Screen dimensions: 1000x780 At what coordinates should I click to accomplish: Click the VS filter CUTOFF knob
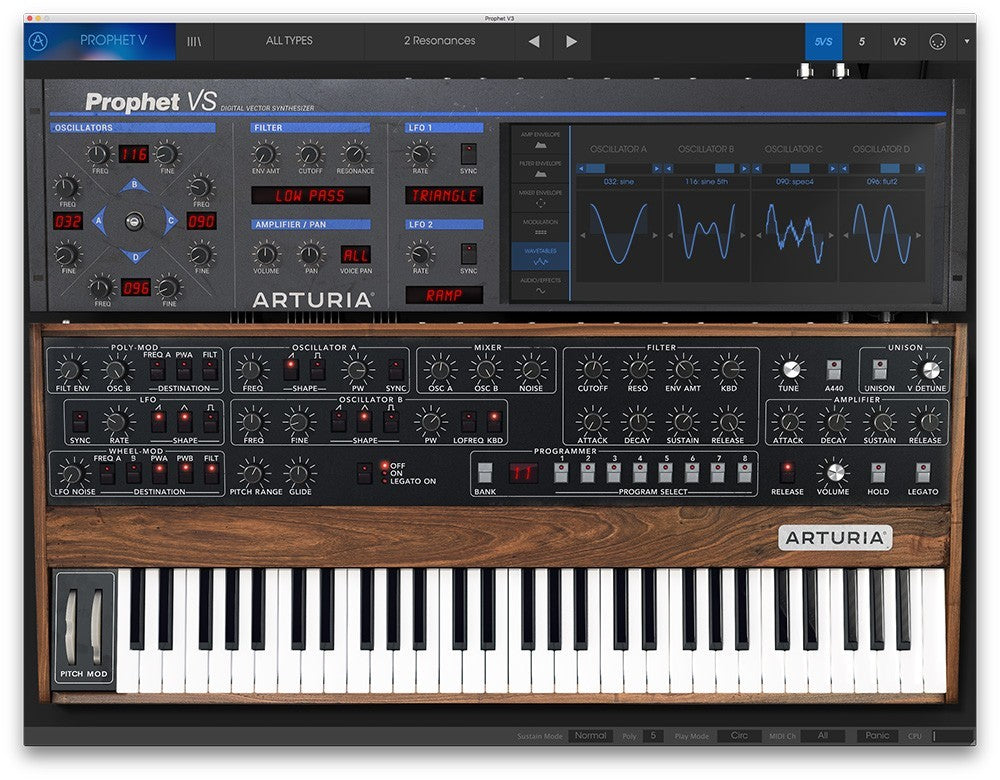point(310,154)
